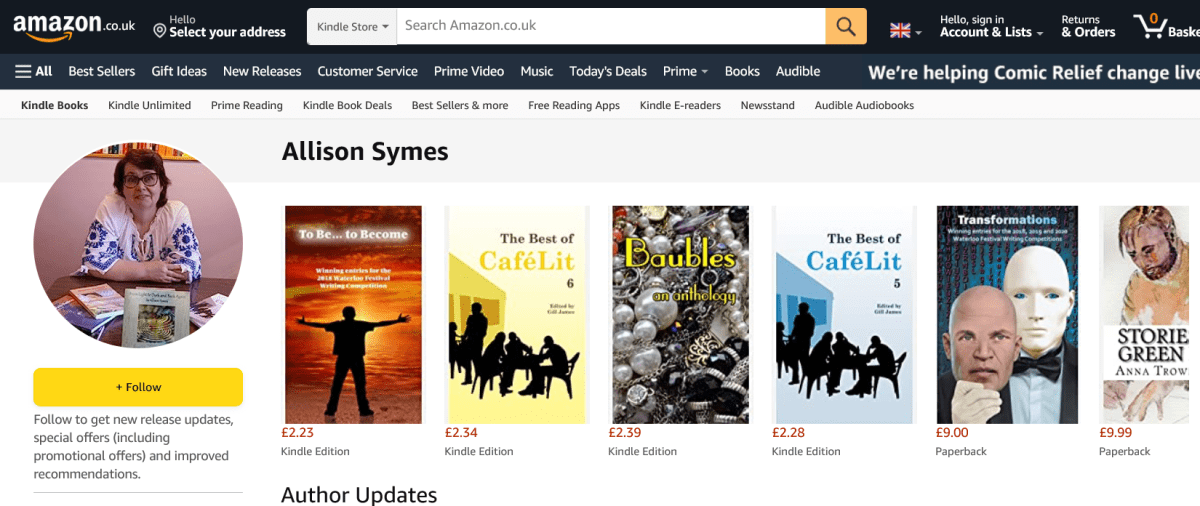Expand the Prime menu in navigation
The height and width of the screenshot is (506, 1200).
(685, 71)
